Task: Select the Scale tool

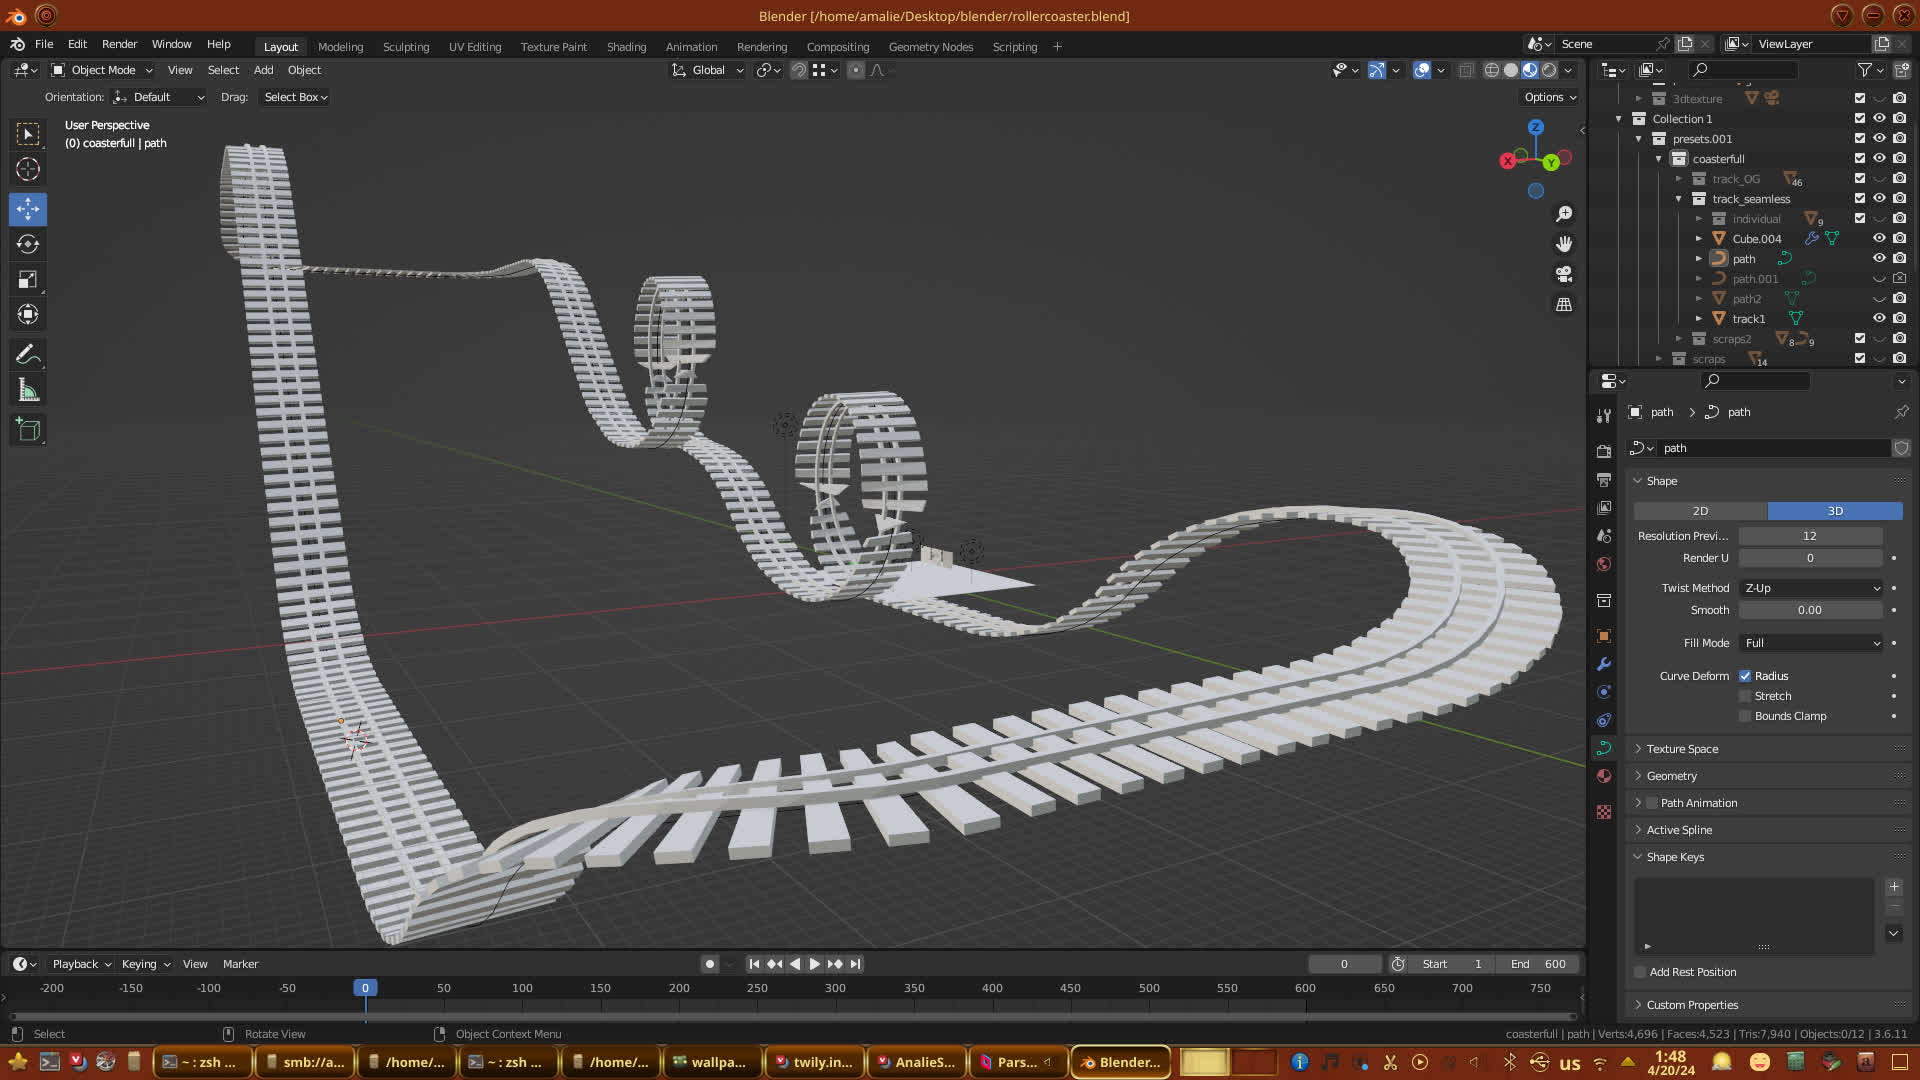Action: point(28,280)
